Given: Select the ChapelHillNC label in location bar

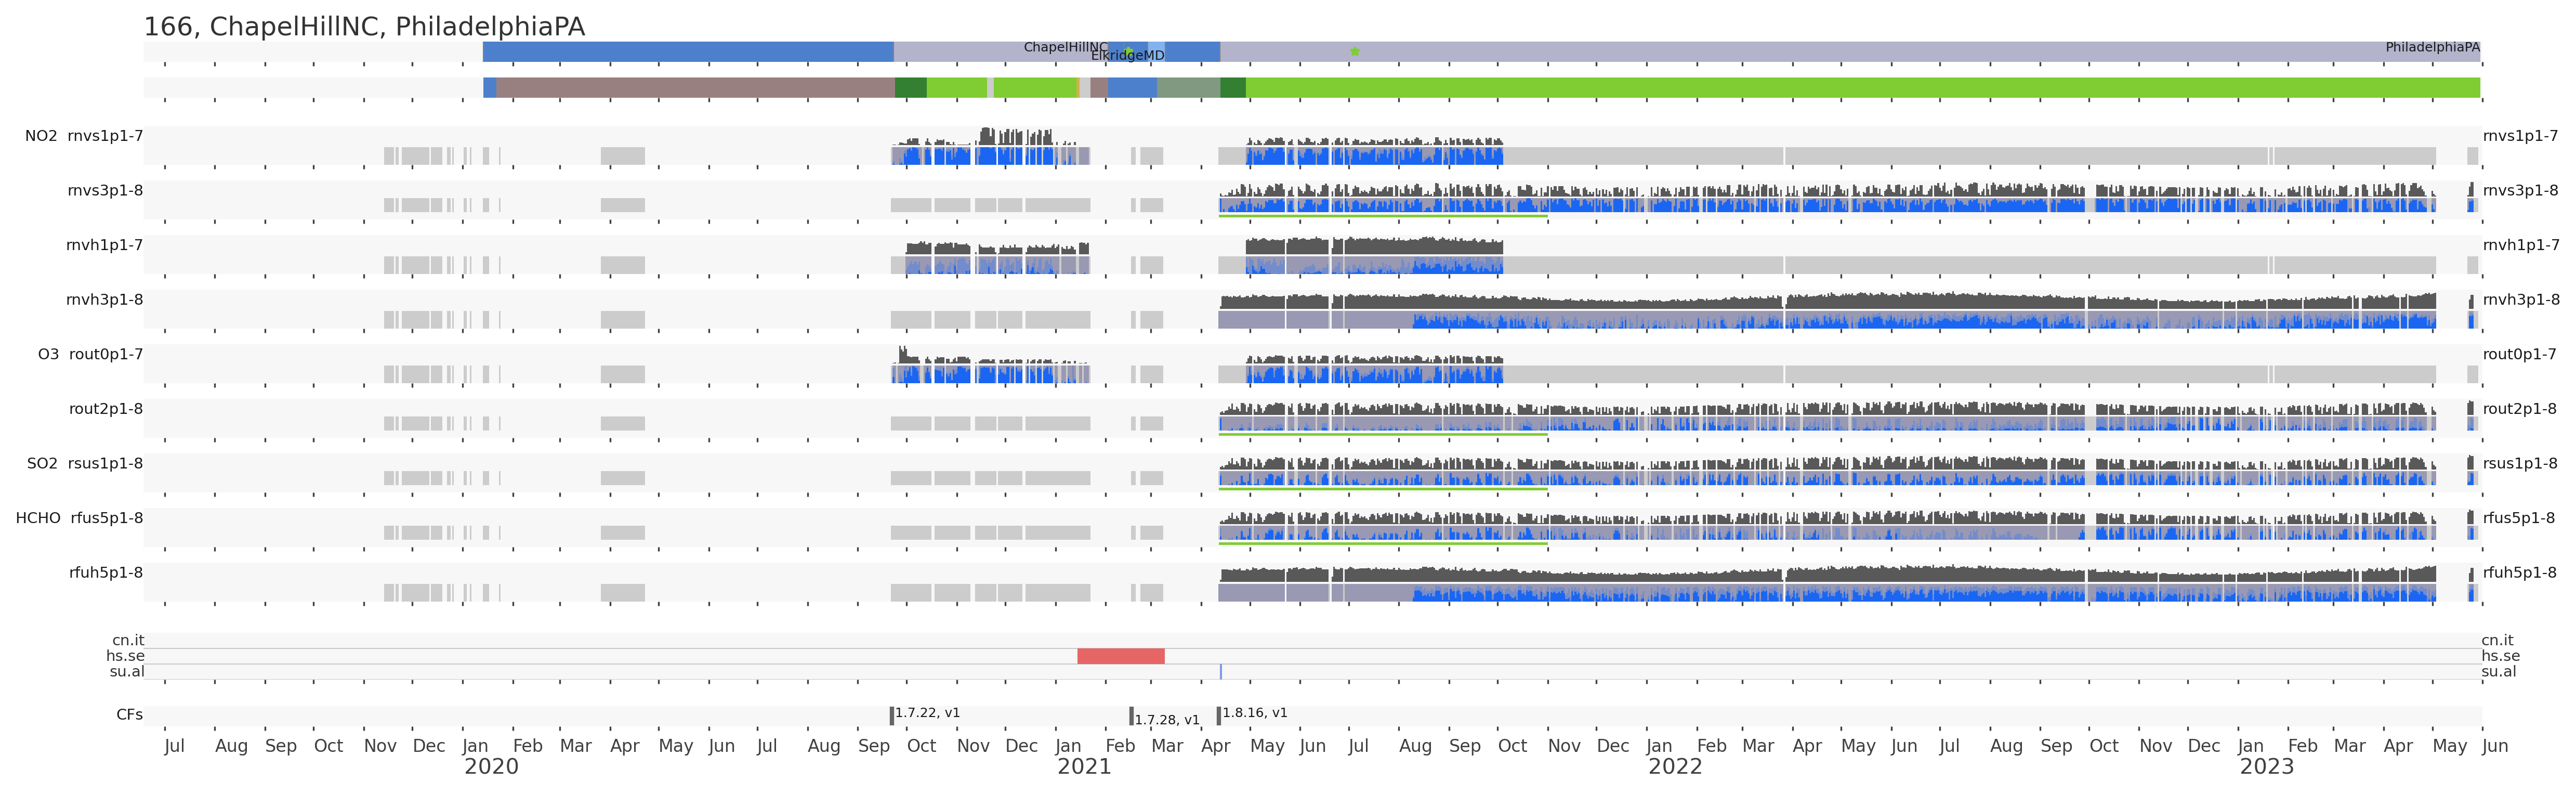Looking at the screenshot, I should click(x=1065, y=47).
